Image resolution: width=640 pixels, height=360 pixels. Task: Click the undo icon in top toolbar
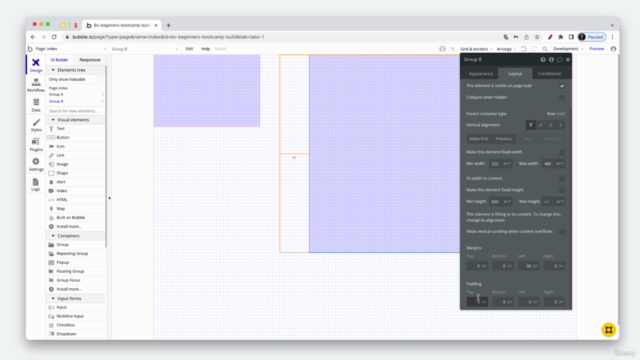524,49
